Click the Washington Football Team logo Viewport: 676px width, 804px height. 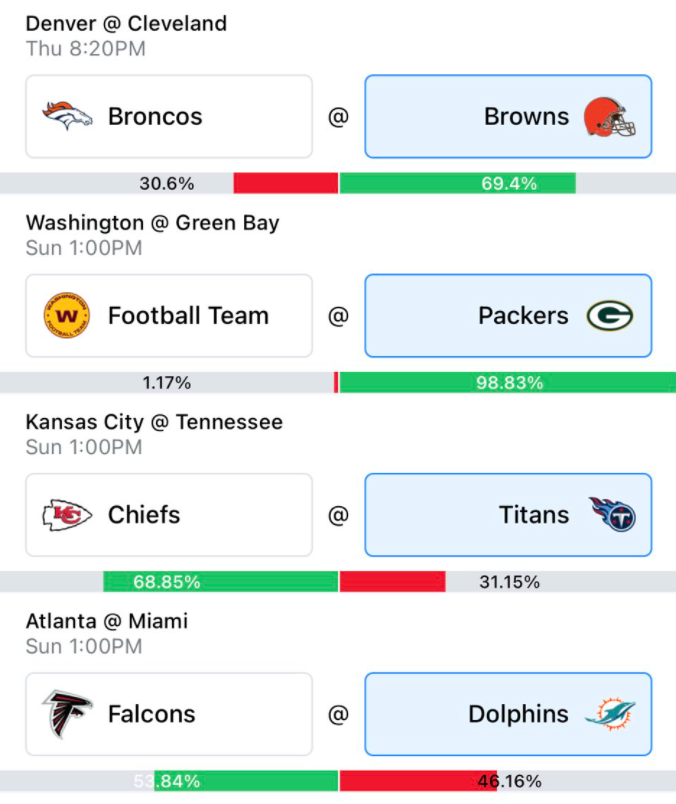click(x=67, y=315)
